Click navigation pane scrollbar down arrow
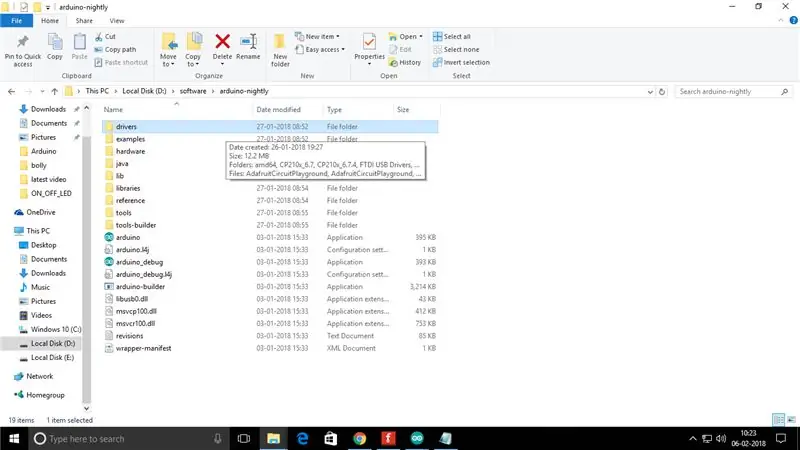The image size is (800, 450). 86,408
